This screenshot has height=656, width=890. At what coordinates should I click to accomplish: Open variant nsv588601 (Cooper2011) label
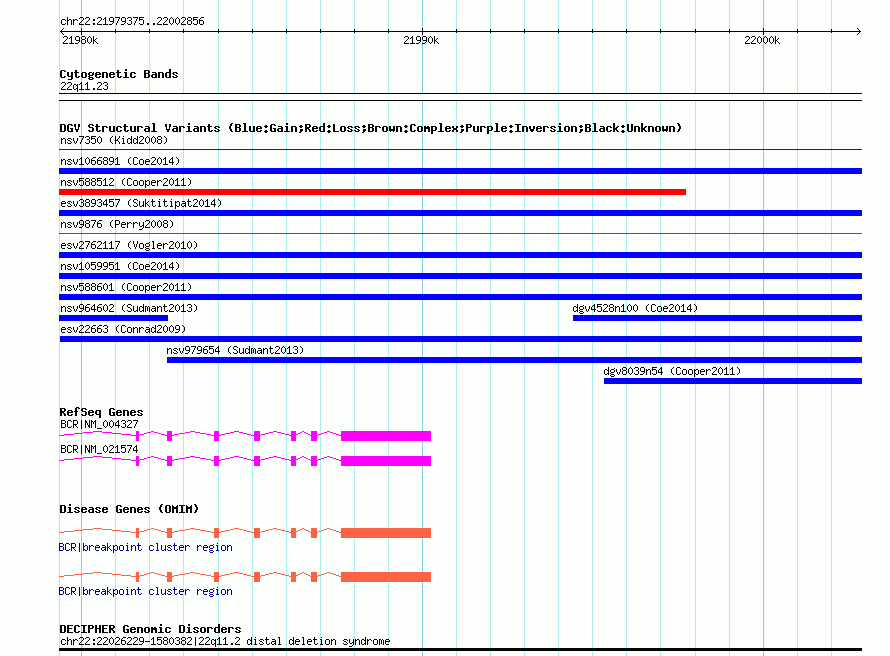pos(126,287)
